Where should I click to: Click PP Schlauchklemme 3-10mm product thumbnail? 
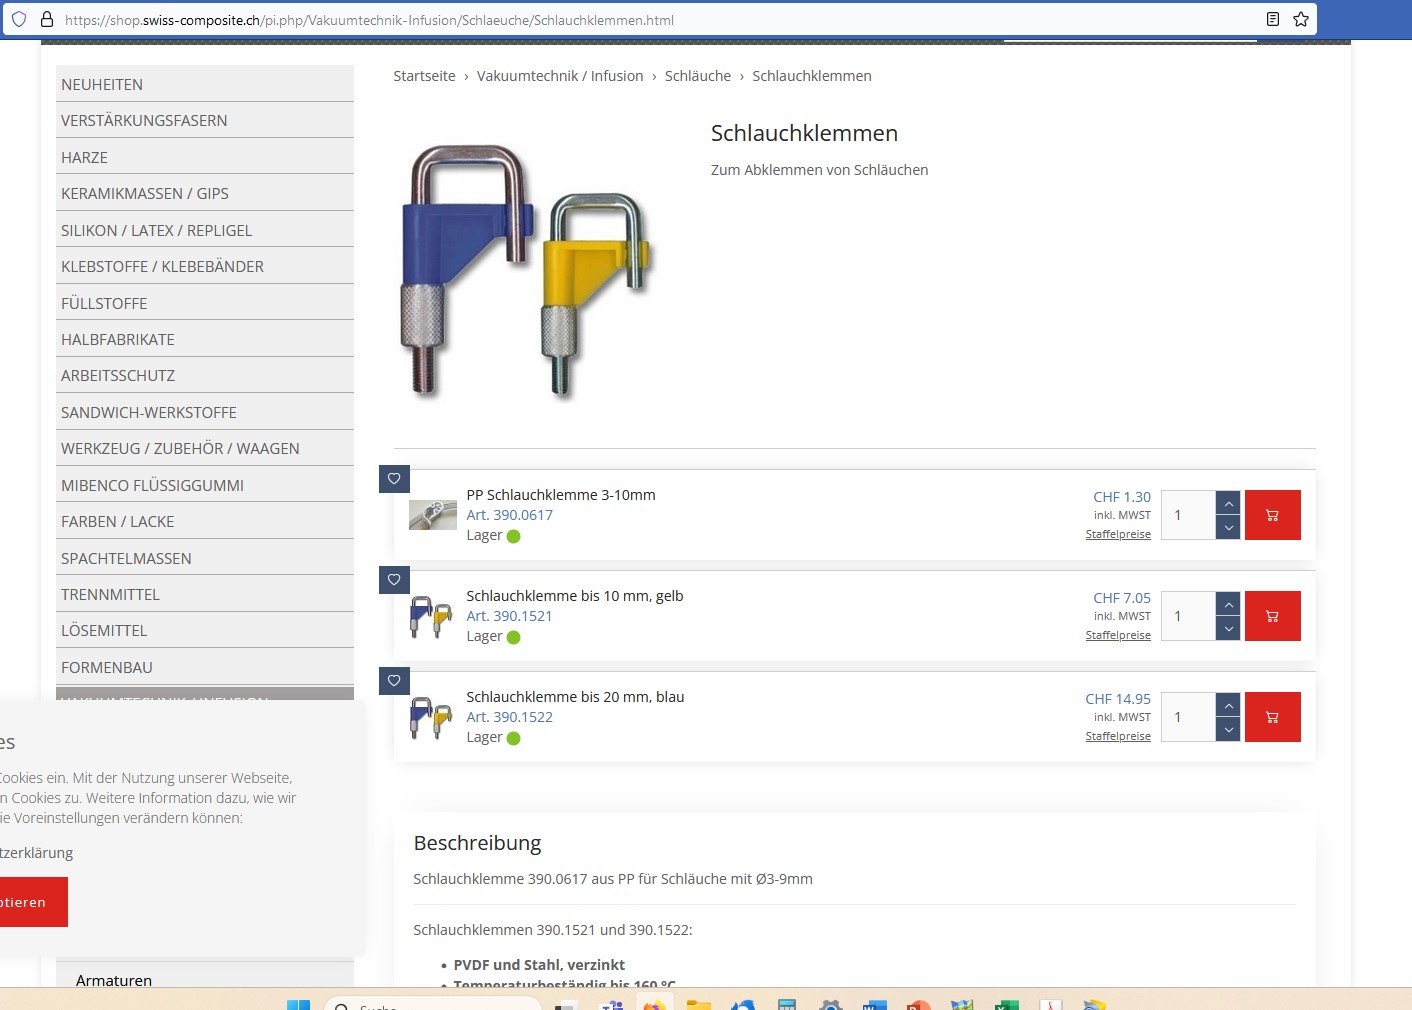pos(433,515)
